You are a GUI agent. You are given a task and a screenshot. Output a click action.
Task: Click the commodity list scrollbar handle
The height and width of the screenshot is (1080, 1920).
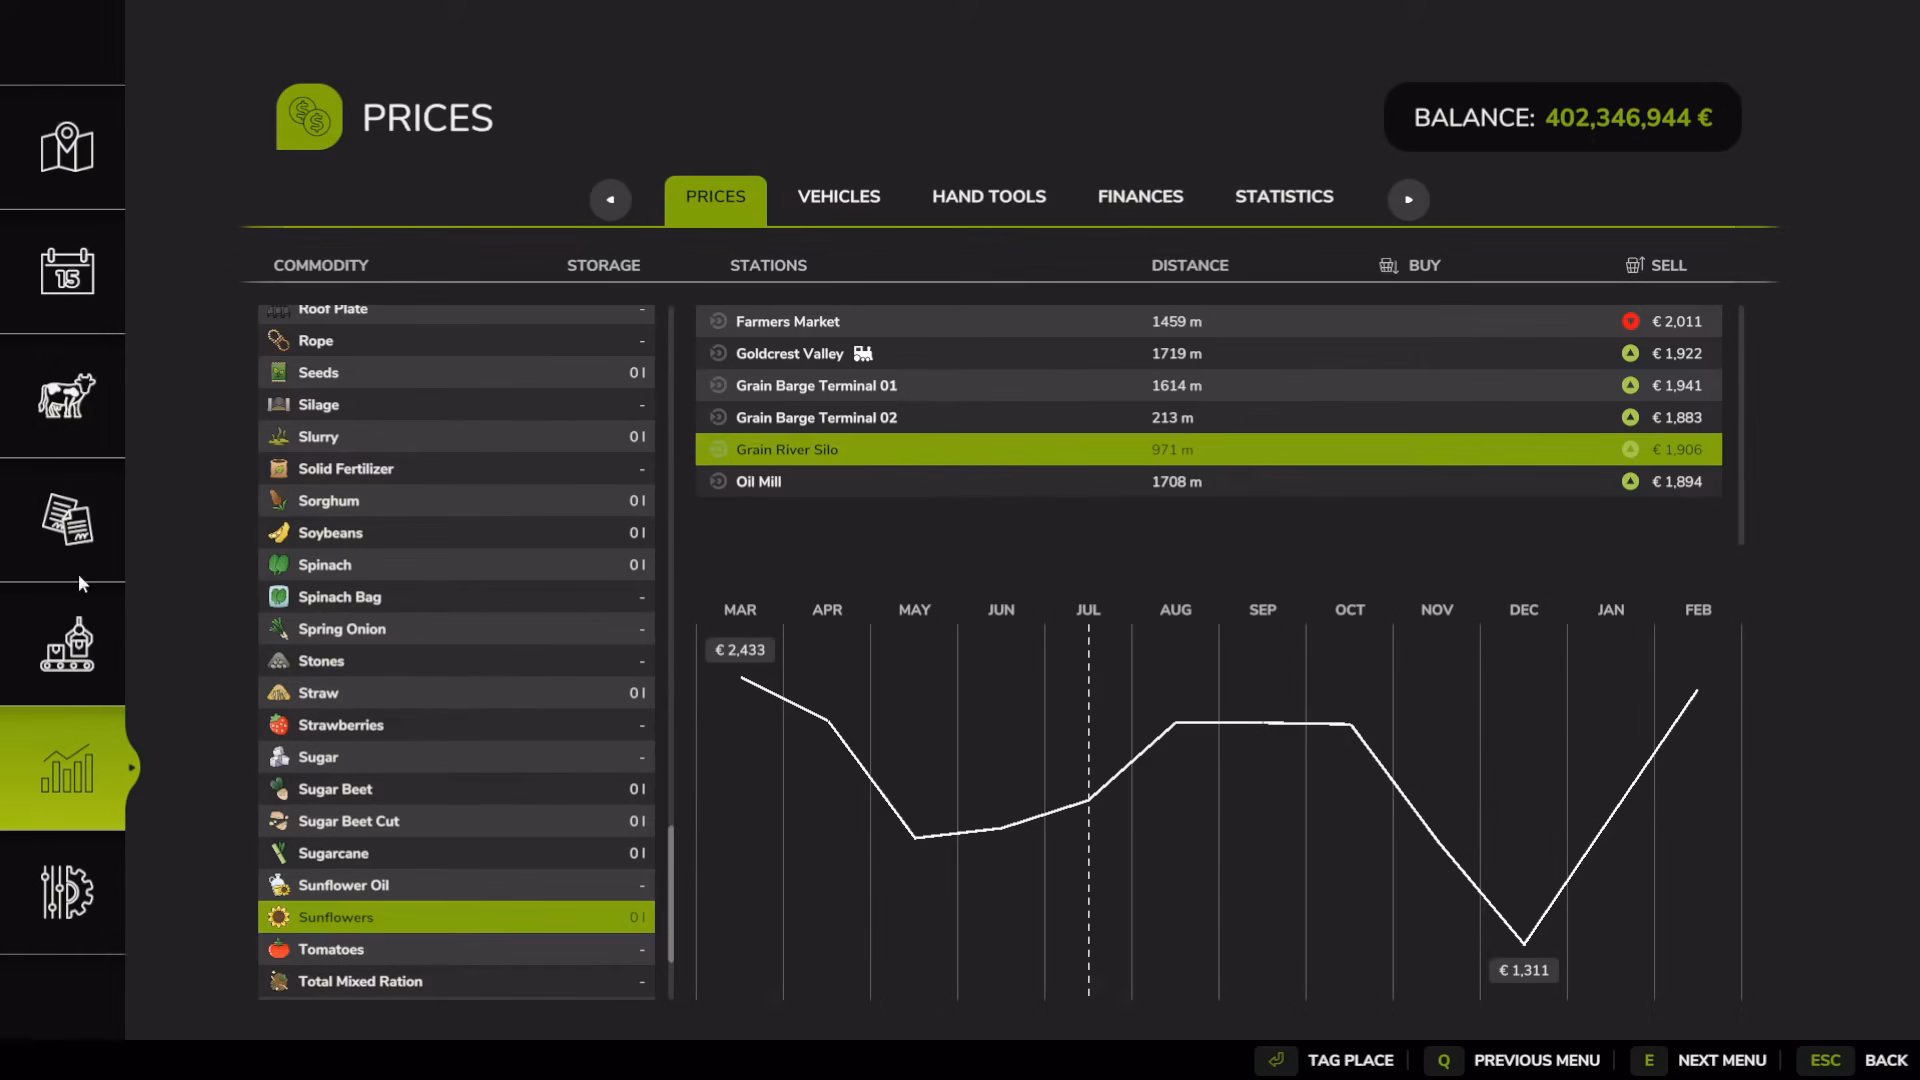670,894
